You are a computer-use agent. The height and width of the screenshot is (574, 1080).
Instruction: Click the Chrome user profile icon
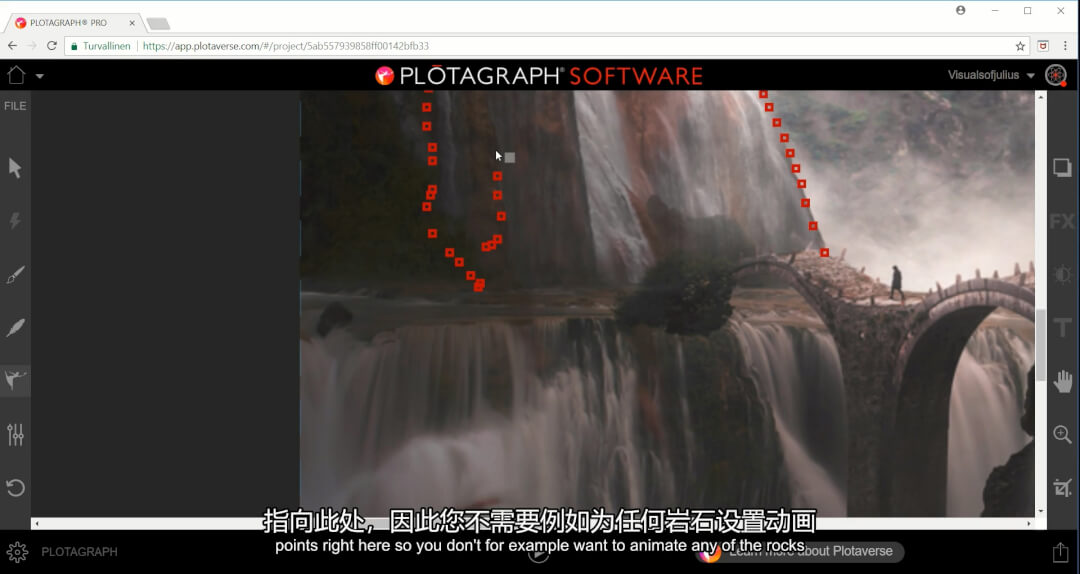point(961,10)
